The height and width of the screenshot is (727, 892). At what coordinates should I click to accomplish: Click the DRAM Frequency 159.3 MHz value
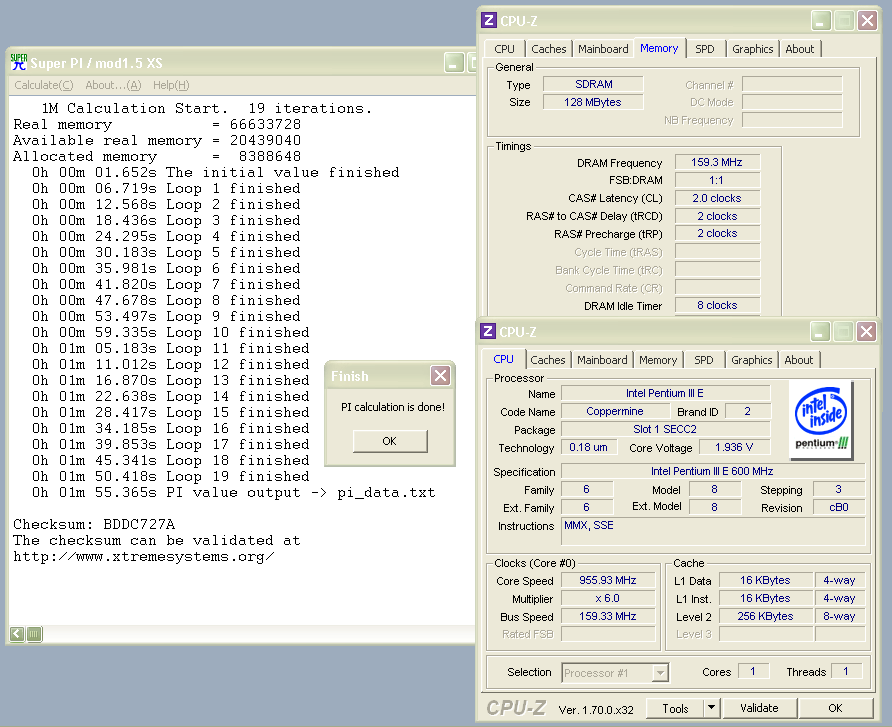coord(717,162)
